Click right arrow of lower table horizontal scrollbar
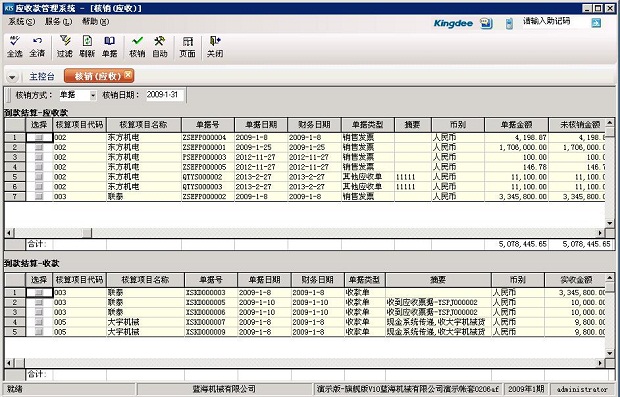The height and width of the screenshot is (397, 620). (601, 363)
